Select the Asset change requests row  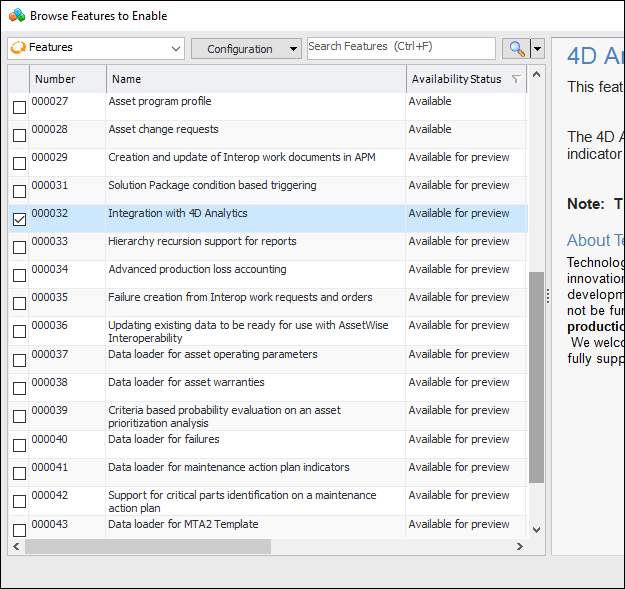(x=255, y=129)
